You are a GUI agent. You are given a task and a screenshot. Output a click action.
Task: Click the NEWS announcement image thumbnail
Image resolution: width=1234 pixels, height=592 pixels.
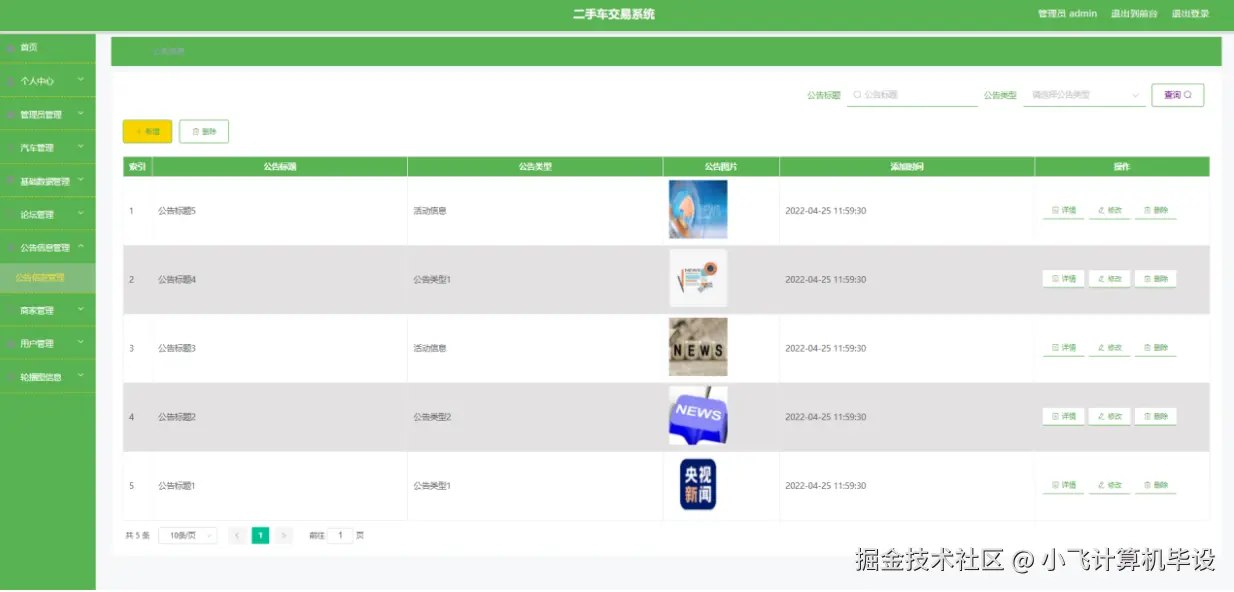(x=697, y=416)
